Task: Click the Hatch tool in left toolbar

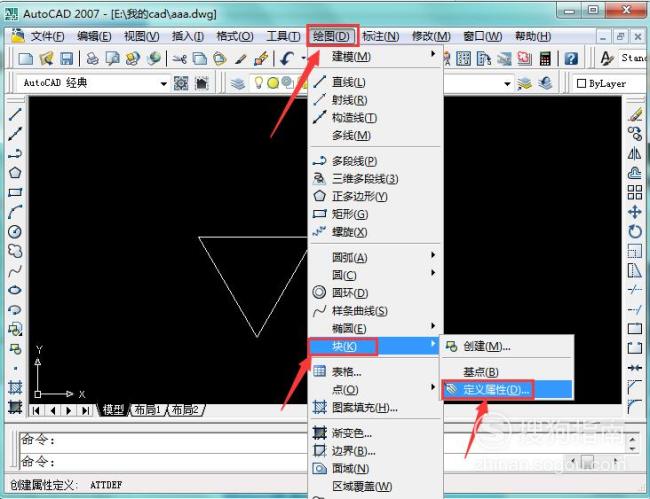Action: coord(15,388)
